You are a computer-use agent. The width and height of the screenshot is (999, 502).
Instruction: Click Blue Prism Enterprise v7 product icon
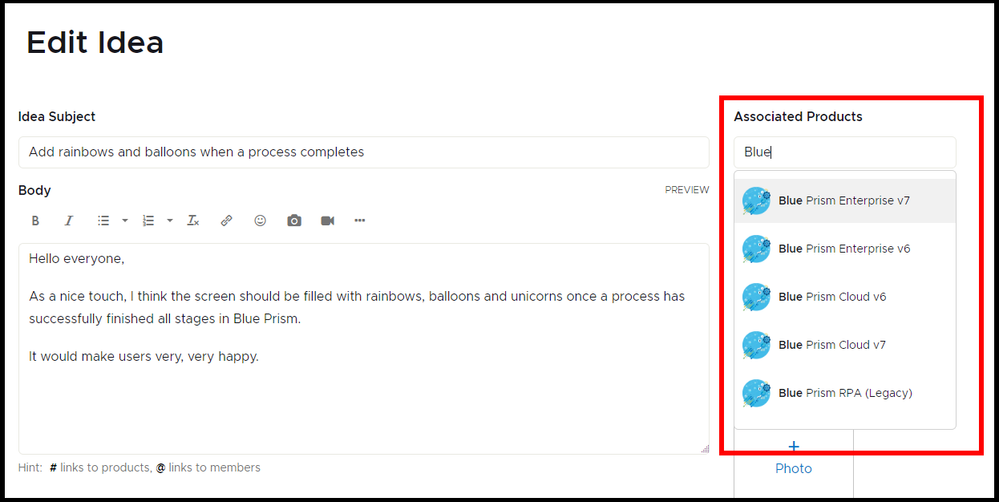coord(756,201)
